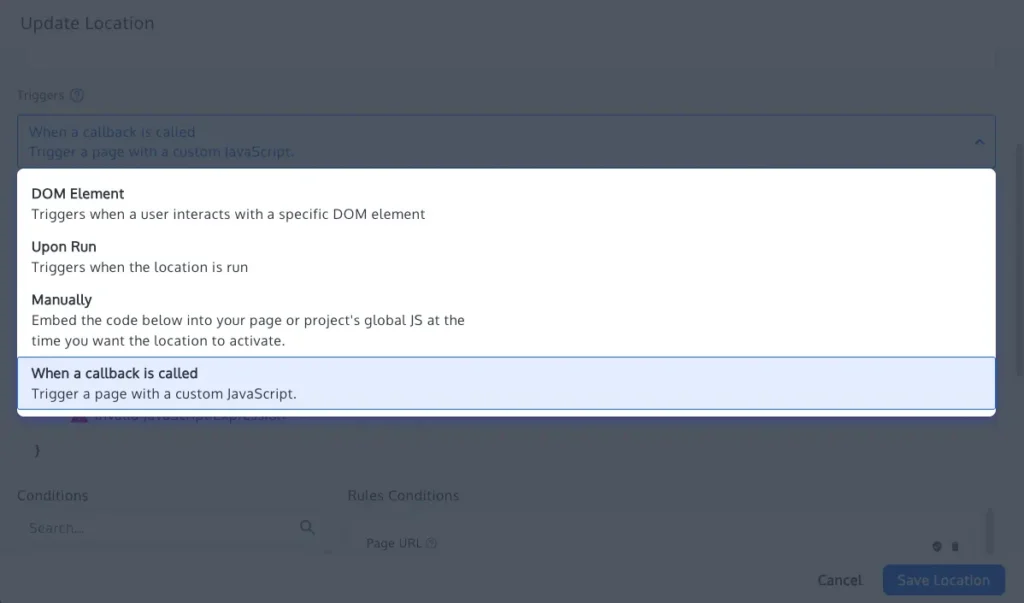Open the help icon beside Page URL

click(431, 543)
